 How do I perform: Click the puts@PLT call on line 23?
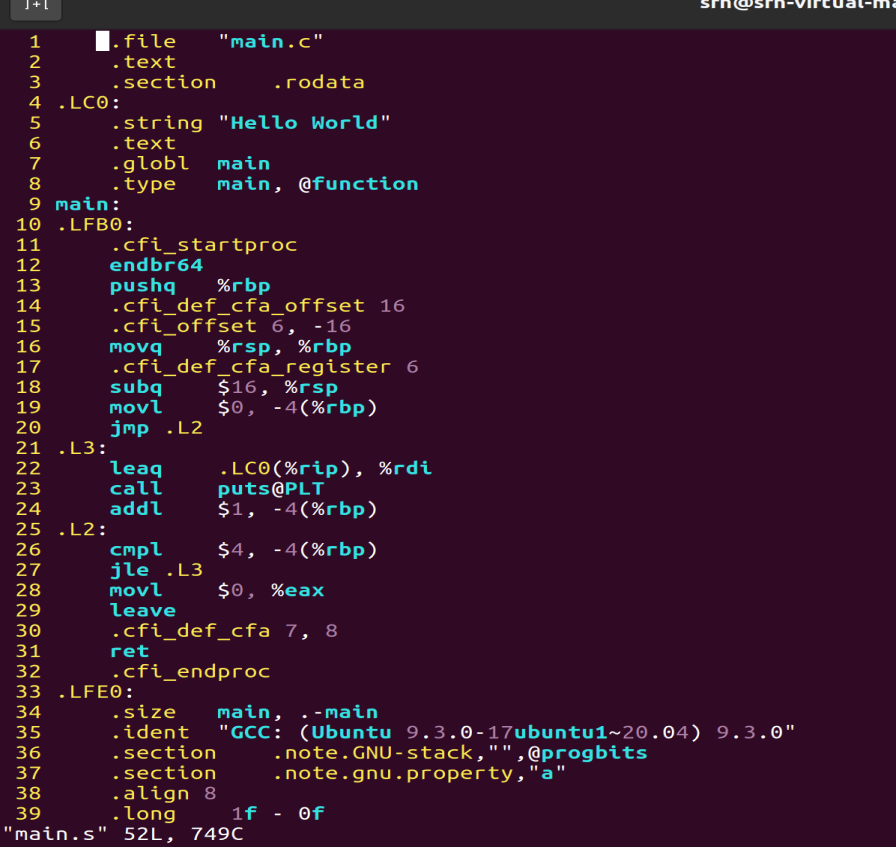pyautogui.click(x=262, y=488)
